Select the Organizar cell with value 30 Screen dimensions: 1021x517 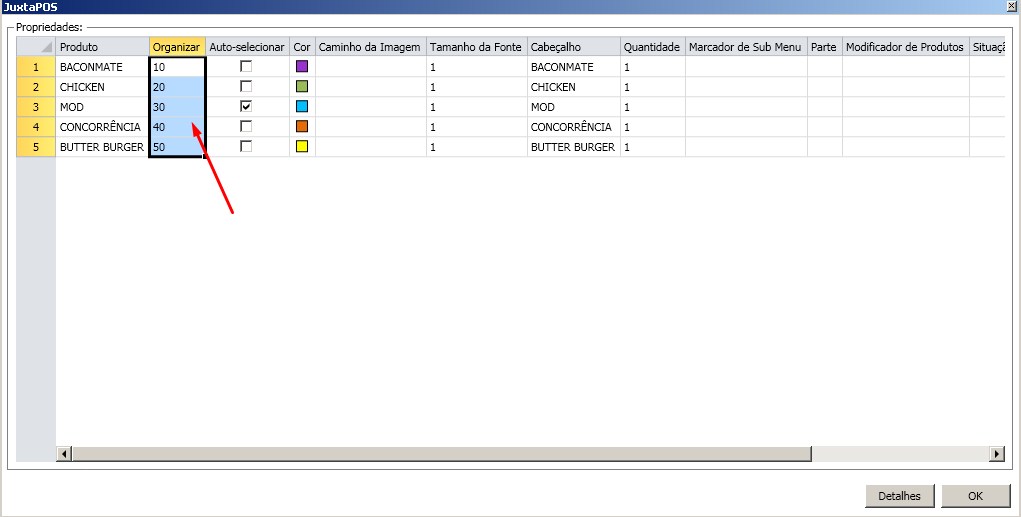click(x=177, y=107)
